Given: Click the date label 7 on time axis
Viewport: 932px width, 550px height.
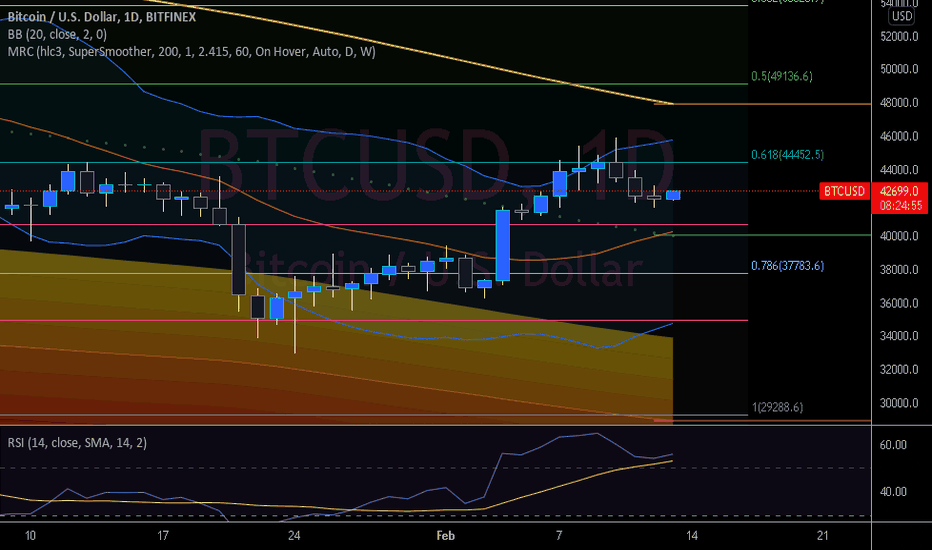Looking at the screenshot, I should point(559,536).
